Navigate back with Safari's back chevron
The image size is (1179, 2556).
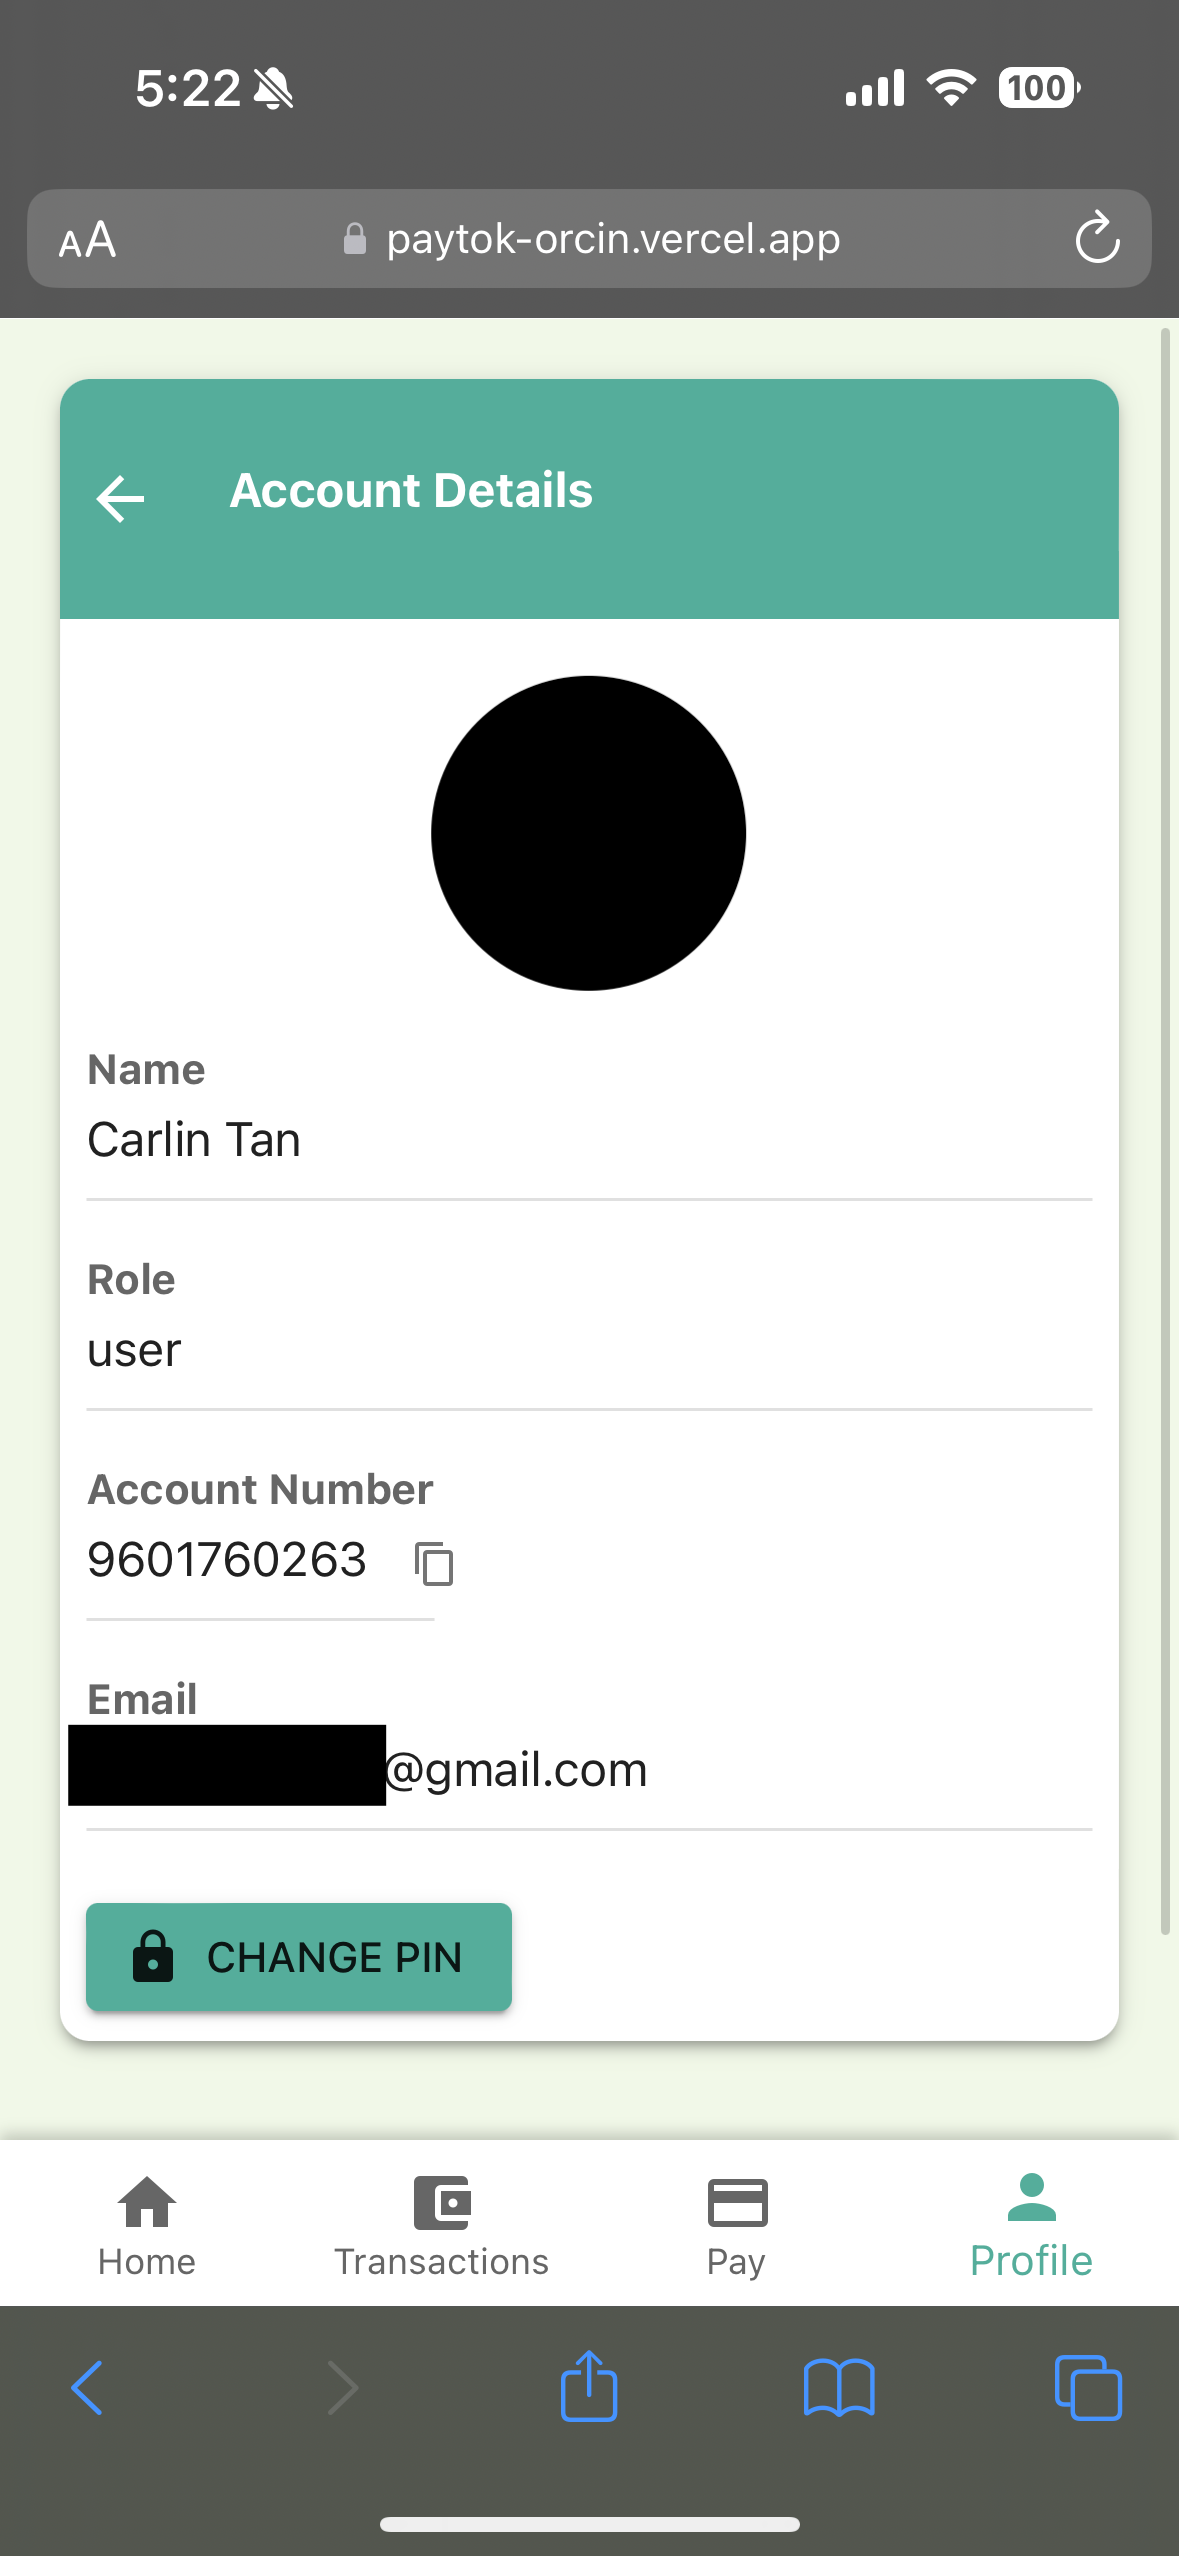[87, 2388]
